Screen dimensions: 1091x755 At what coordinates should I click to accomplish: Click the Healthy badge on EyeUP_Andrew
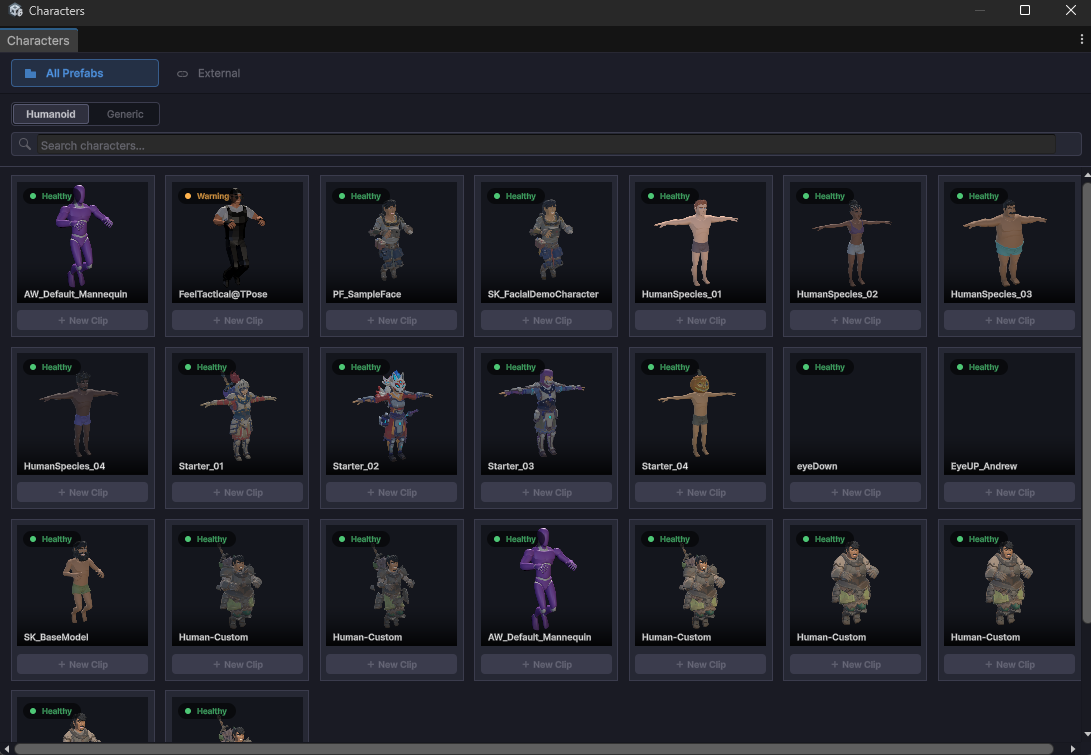[x=978, y=367]
